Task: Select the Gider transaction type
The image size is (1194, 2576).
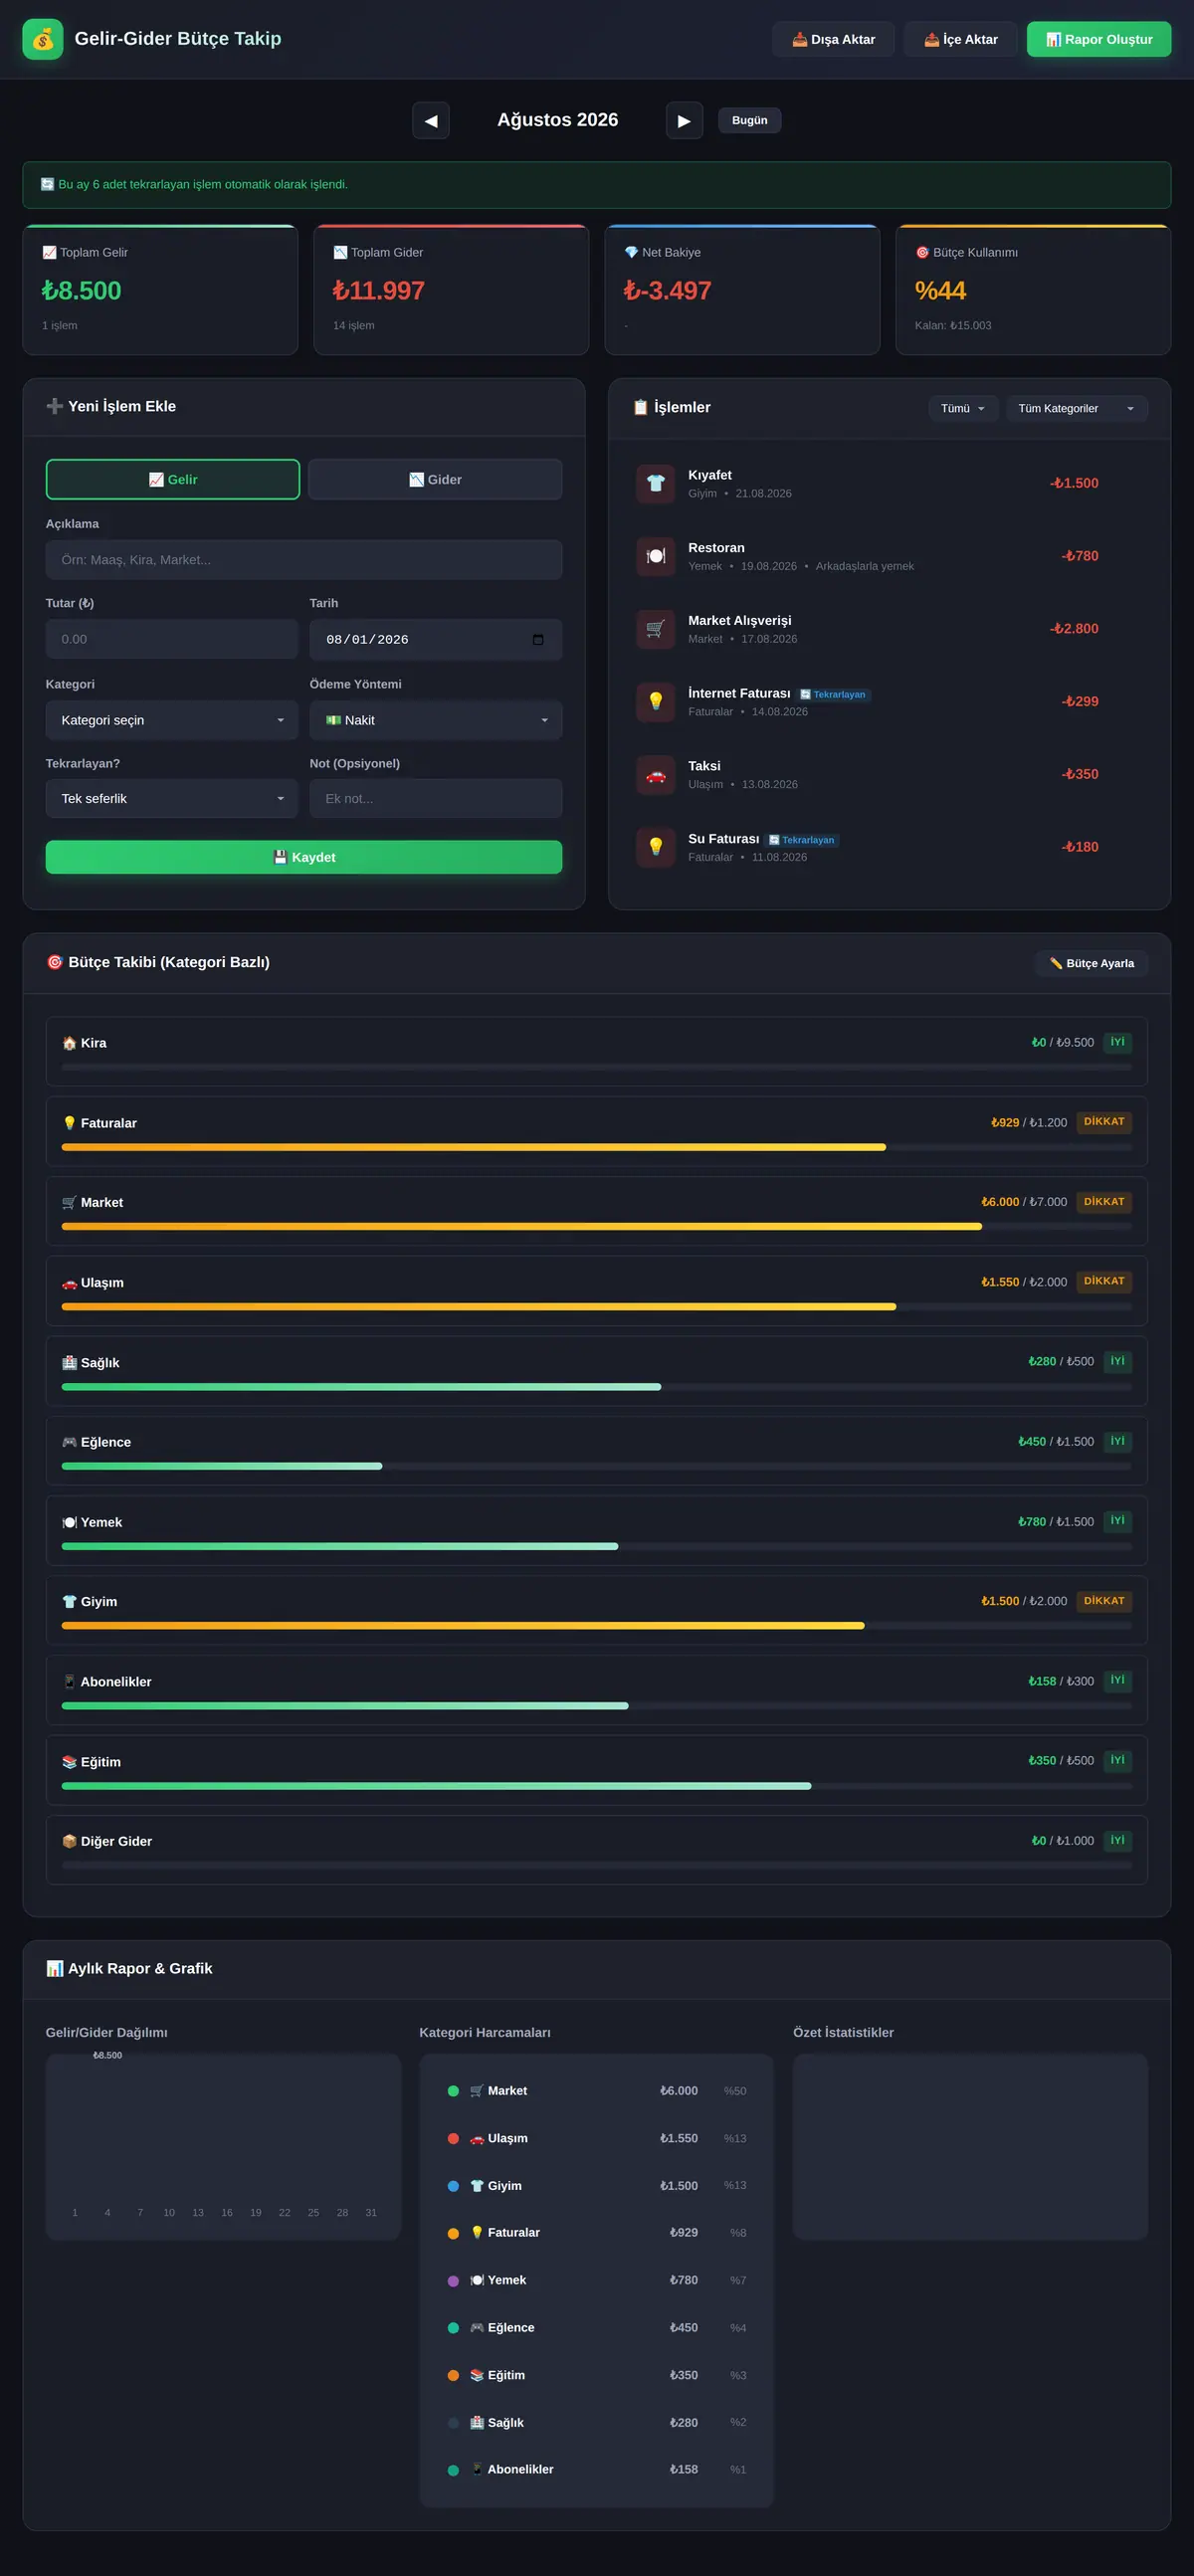Action: click(435, 479)
